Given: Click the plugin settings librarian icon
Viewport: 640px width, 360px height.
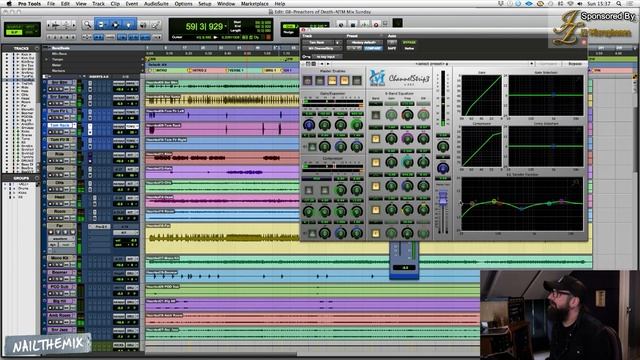Looking at the screenshot, I should [309, 64].
